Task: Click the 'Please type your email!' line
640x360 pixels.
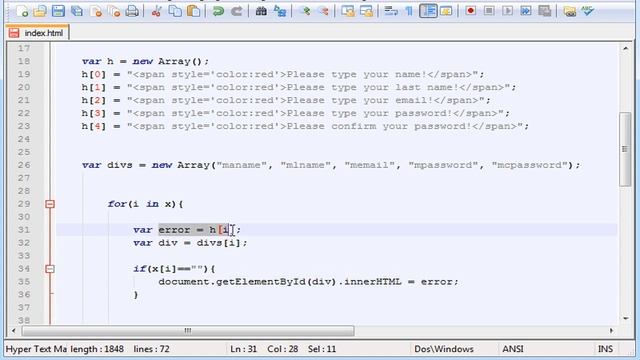Action: point(286,100)
